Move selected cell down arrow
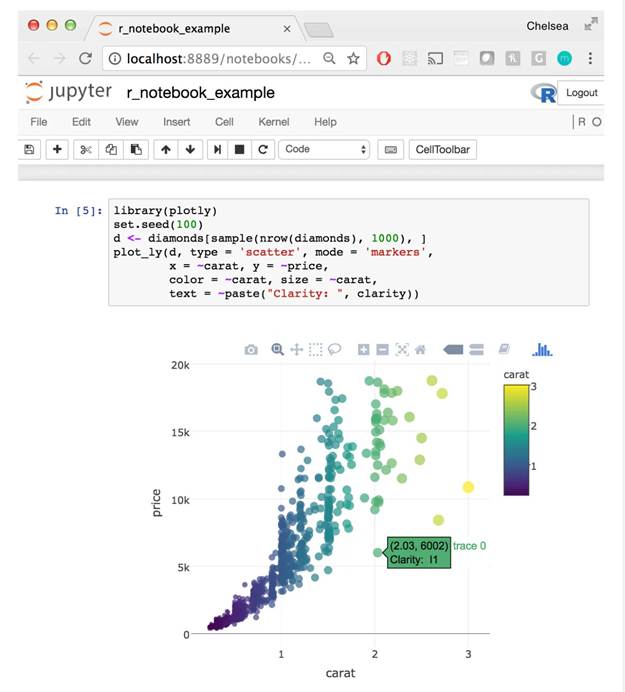 pos(190,149)
